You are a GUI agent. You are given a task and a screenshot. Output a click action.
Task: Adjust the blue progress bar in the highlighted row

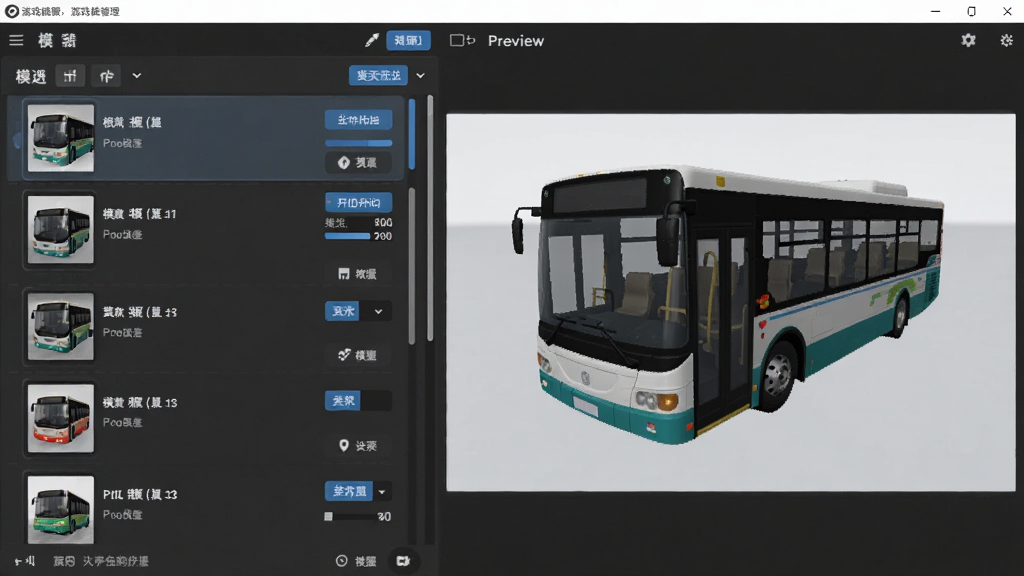pos(359,143)
